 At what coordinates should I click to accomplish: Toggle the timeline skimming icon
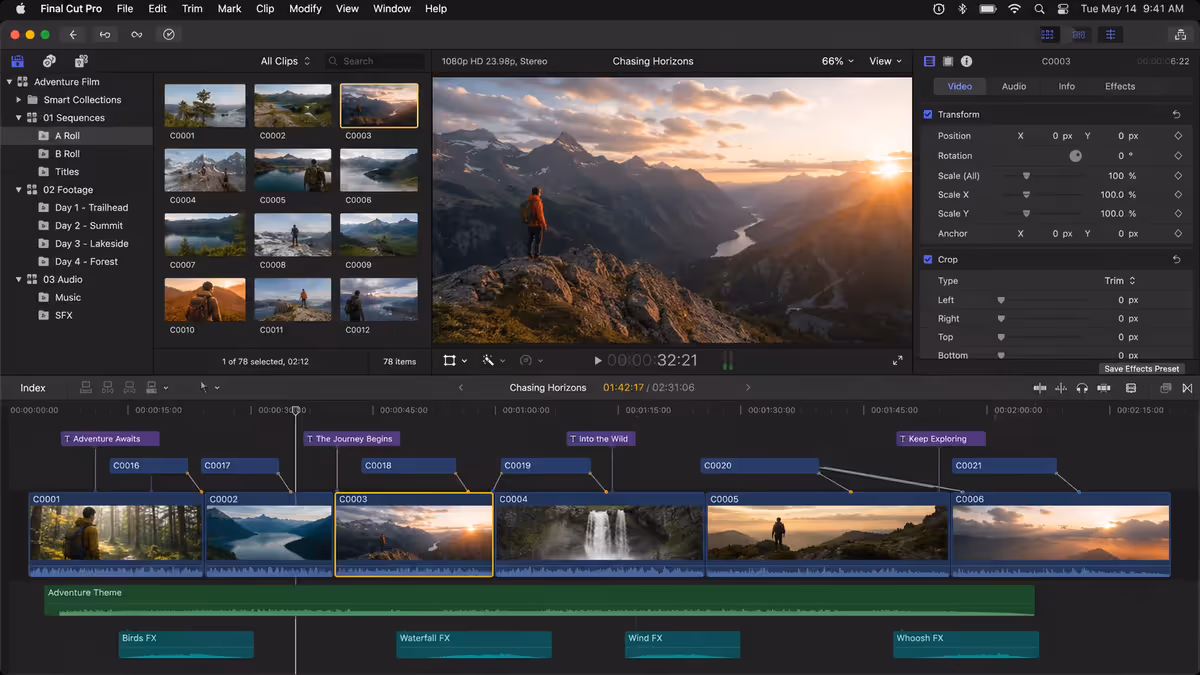click(1040, 388)
